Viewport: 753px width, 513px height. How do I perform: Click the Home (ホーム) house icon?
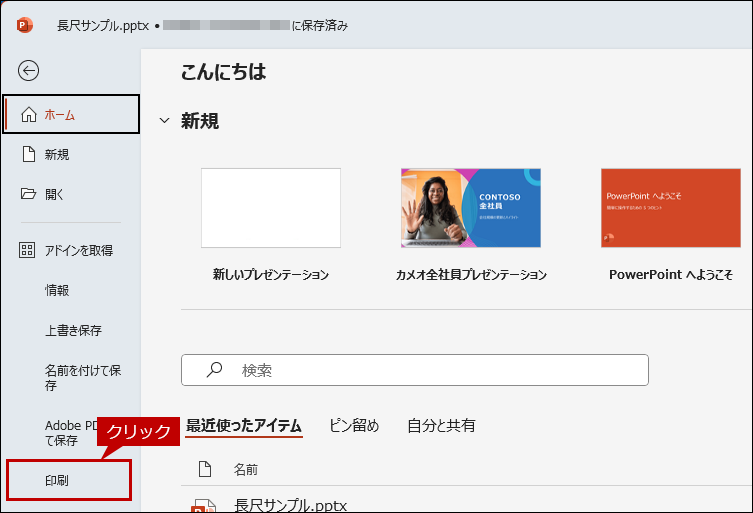pos(28,115)
